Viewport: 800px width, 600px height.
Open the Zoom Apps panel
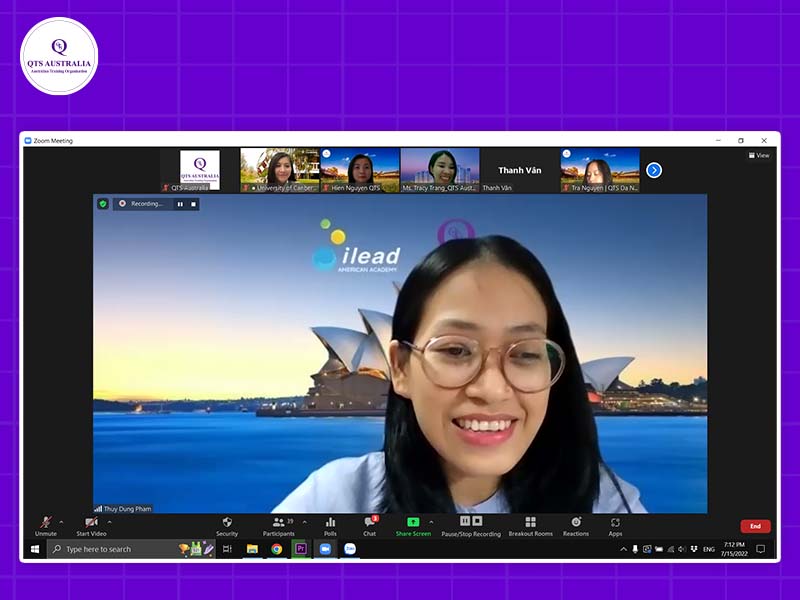[615, 526]
